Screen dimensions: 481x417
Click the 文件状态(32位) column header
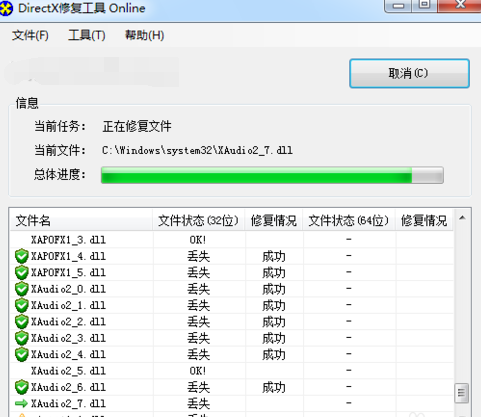[x=198, y=220]
